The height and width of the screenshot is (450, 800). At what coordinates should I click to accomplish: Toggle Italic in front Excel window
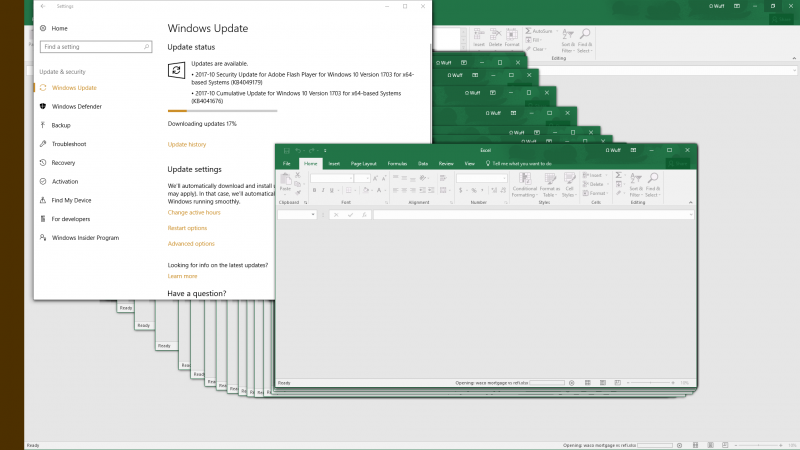(323, 189)
